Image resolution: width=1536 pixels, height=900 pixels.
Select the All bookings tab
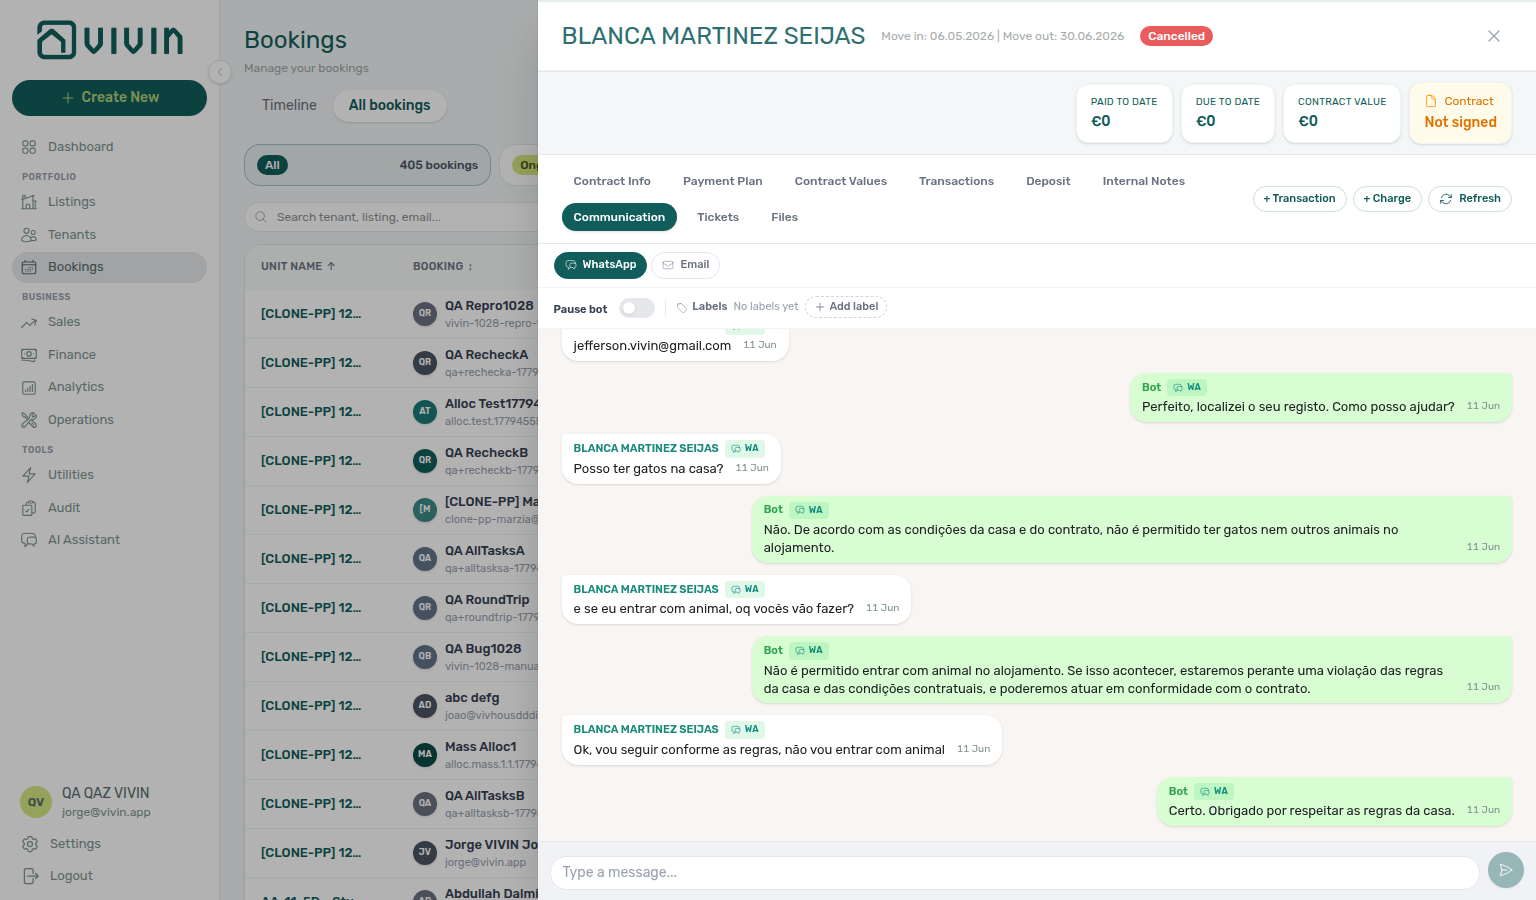click(x=389, y=105)
